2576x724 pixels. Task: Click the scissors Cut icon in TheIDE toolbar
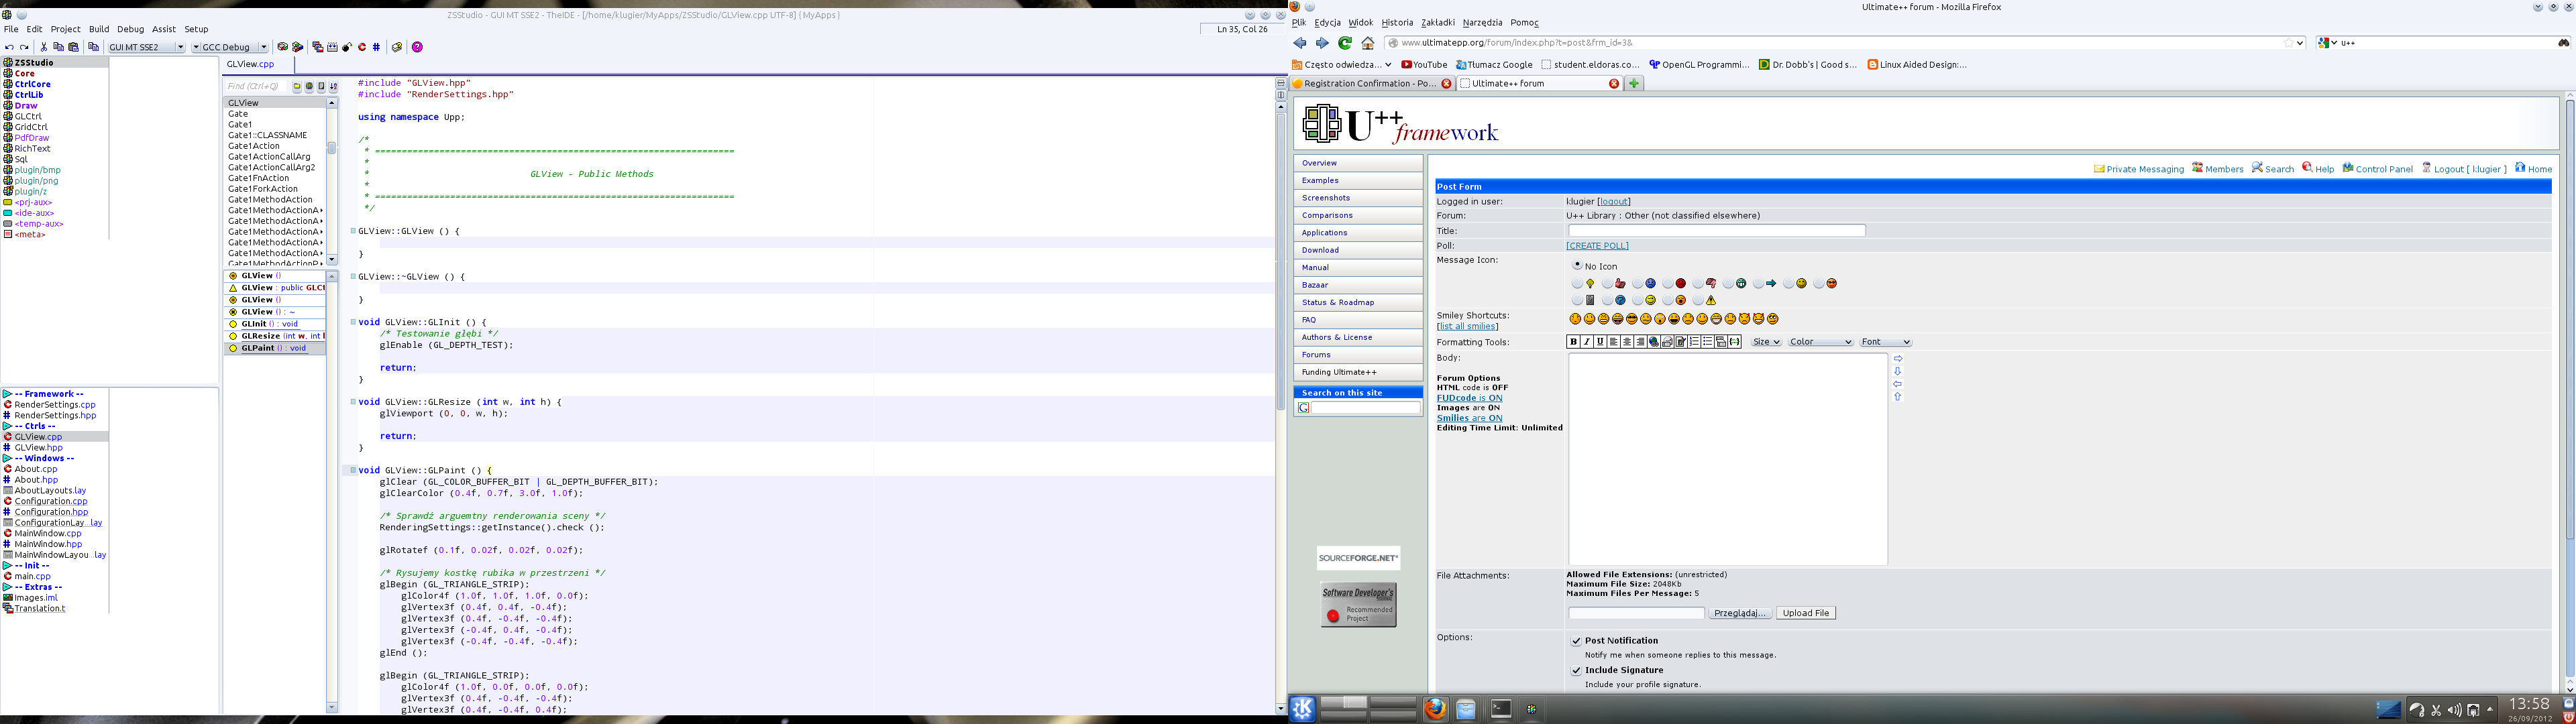coord(43,47)
